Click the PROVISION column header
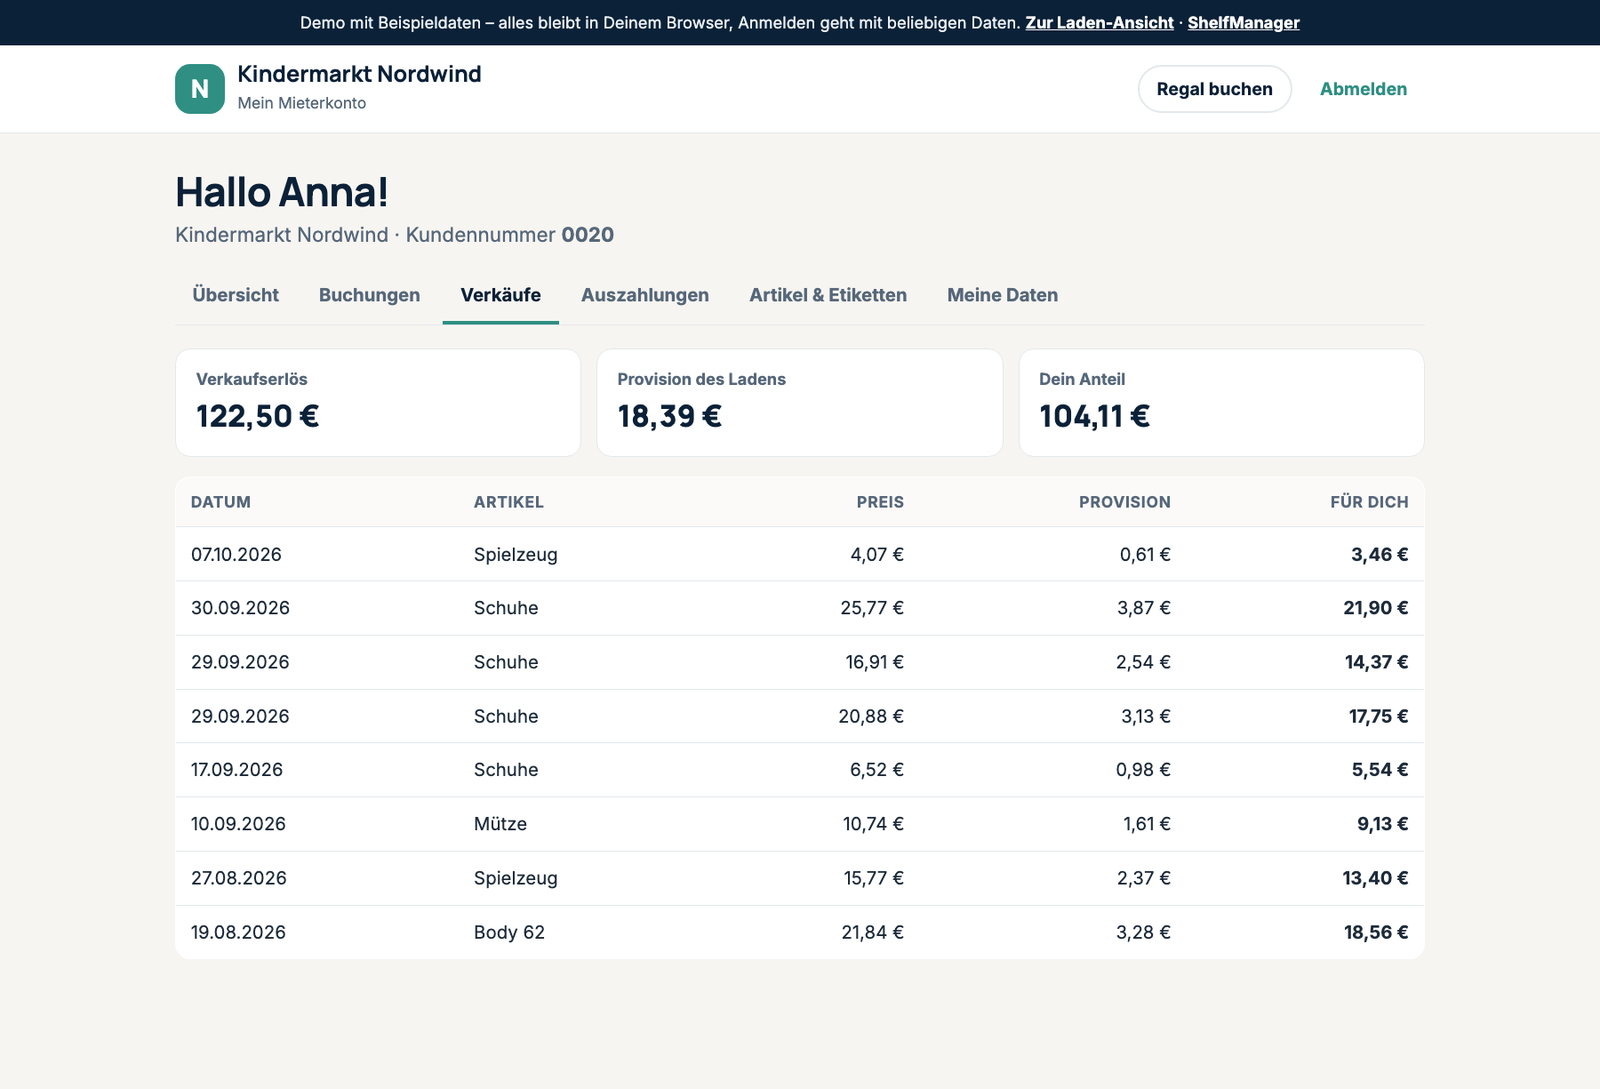This screenshot has height=1089, width=1600. [1124, 502]
